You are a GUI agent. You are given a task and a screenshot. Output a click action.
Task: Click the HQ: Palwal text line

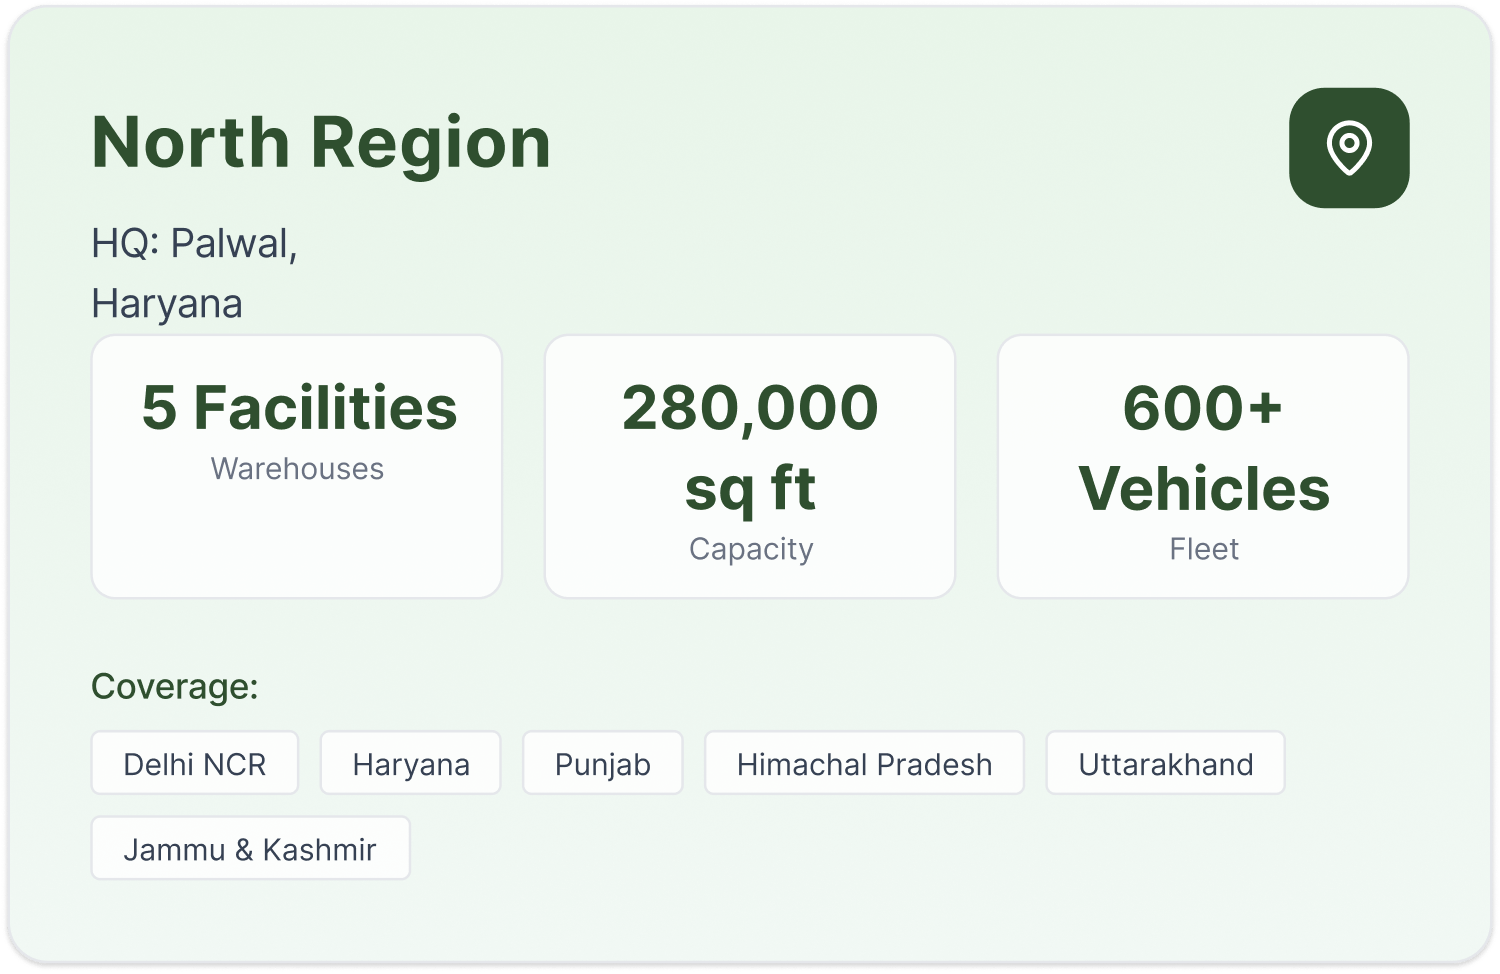194,243
